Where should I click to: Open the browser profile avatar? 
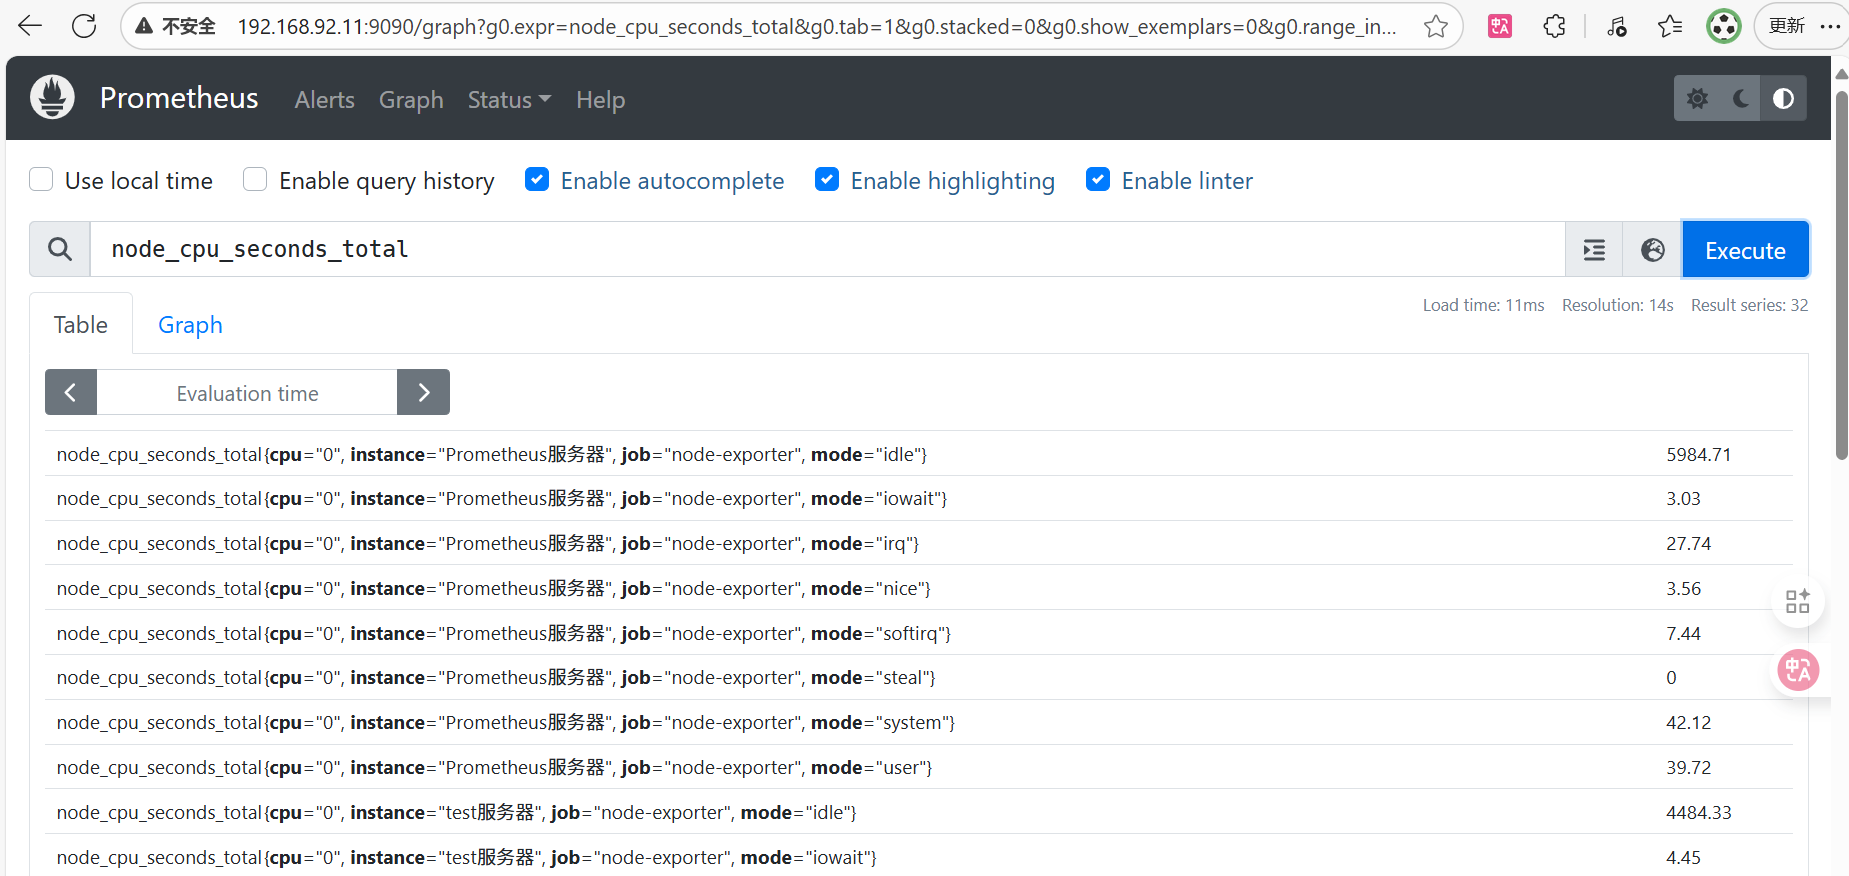[1724, 26]
